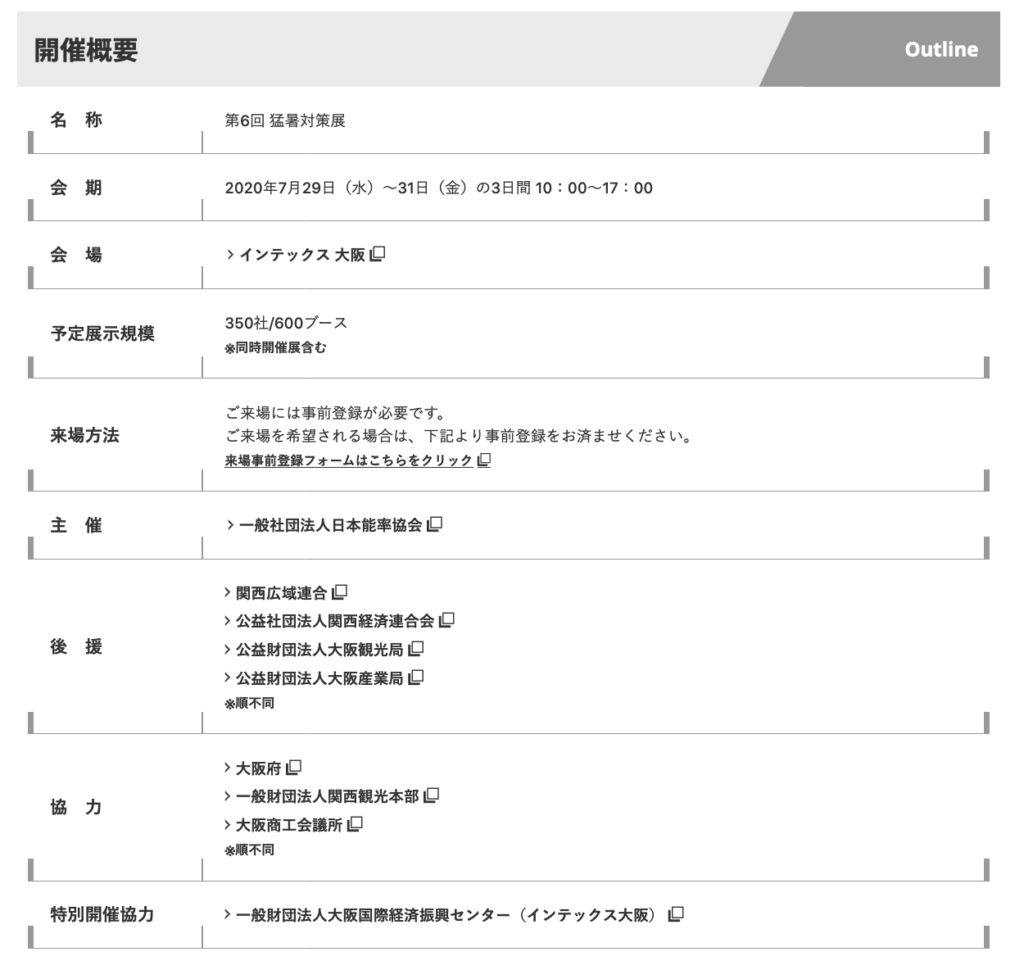The width and height of the screenshot is (1024, 970).
Task: Select the text 第6回 猛暑対策展
Action: pos(285,121)
